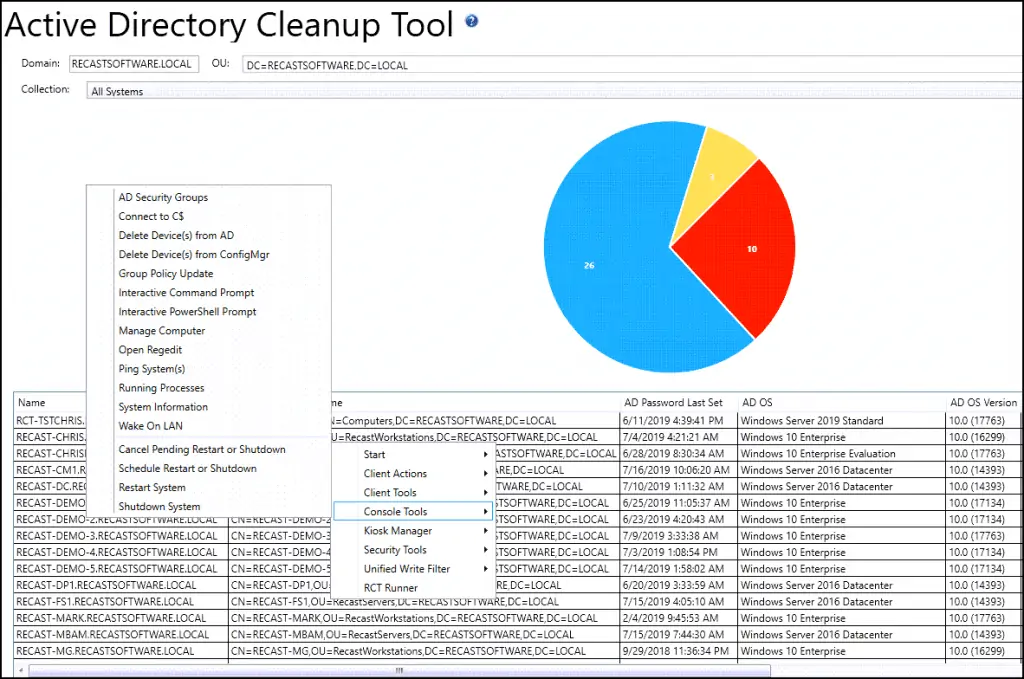Click the horizontal scrollbar under the table
This screenshot has width=1024, height=679.
tap(400, 670)
